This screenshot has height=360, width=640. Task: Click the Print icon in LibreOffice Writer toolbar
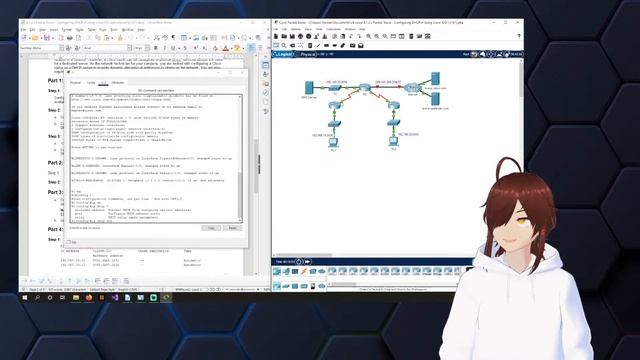pos(70,38)
